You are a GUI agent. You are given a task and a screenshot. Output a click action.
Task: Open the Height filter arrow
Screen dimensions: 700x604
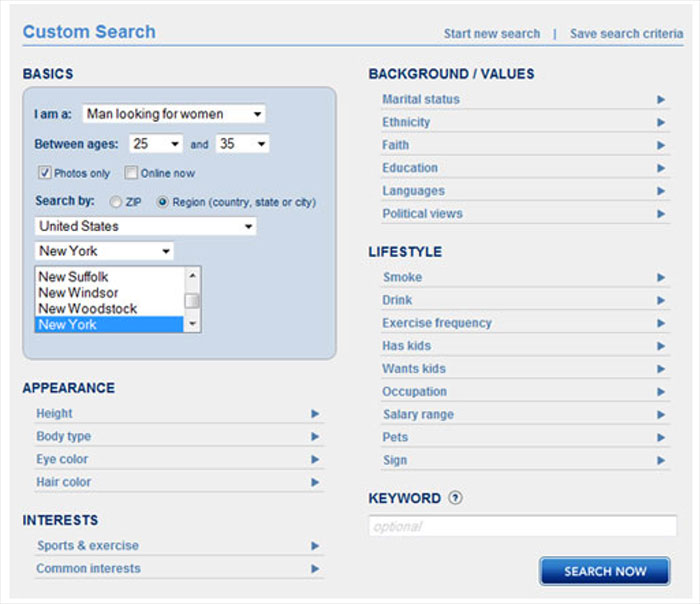[315, 413]
